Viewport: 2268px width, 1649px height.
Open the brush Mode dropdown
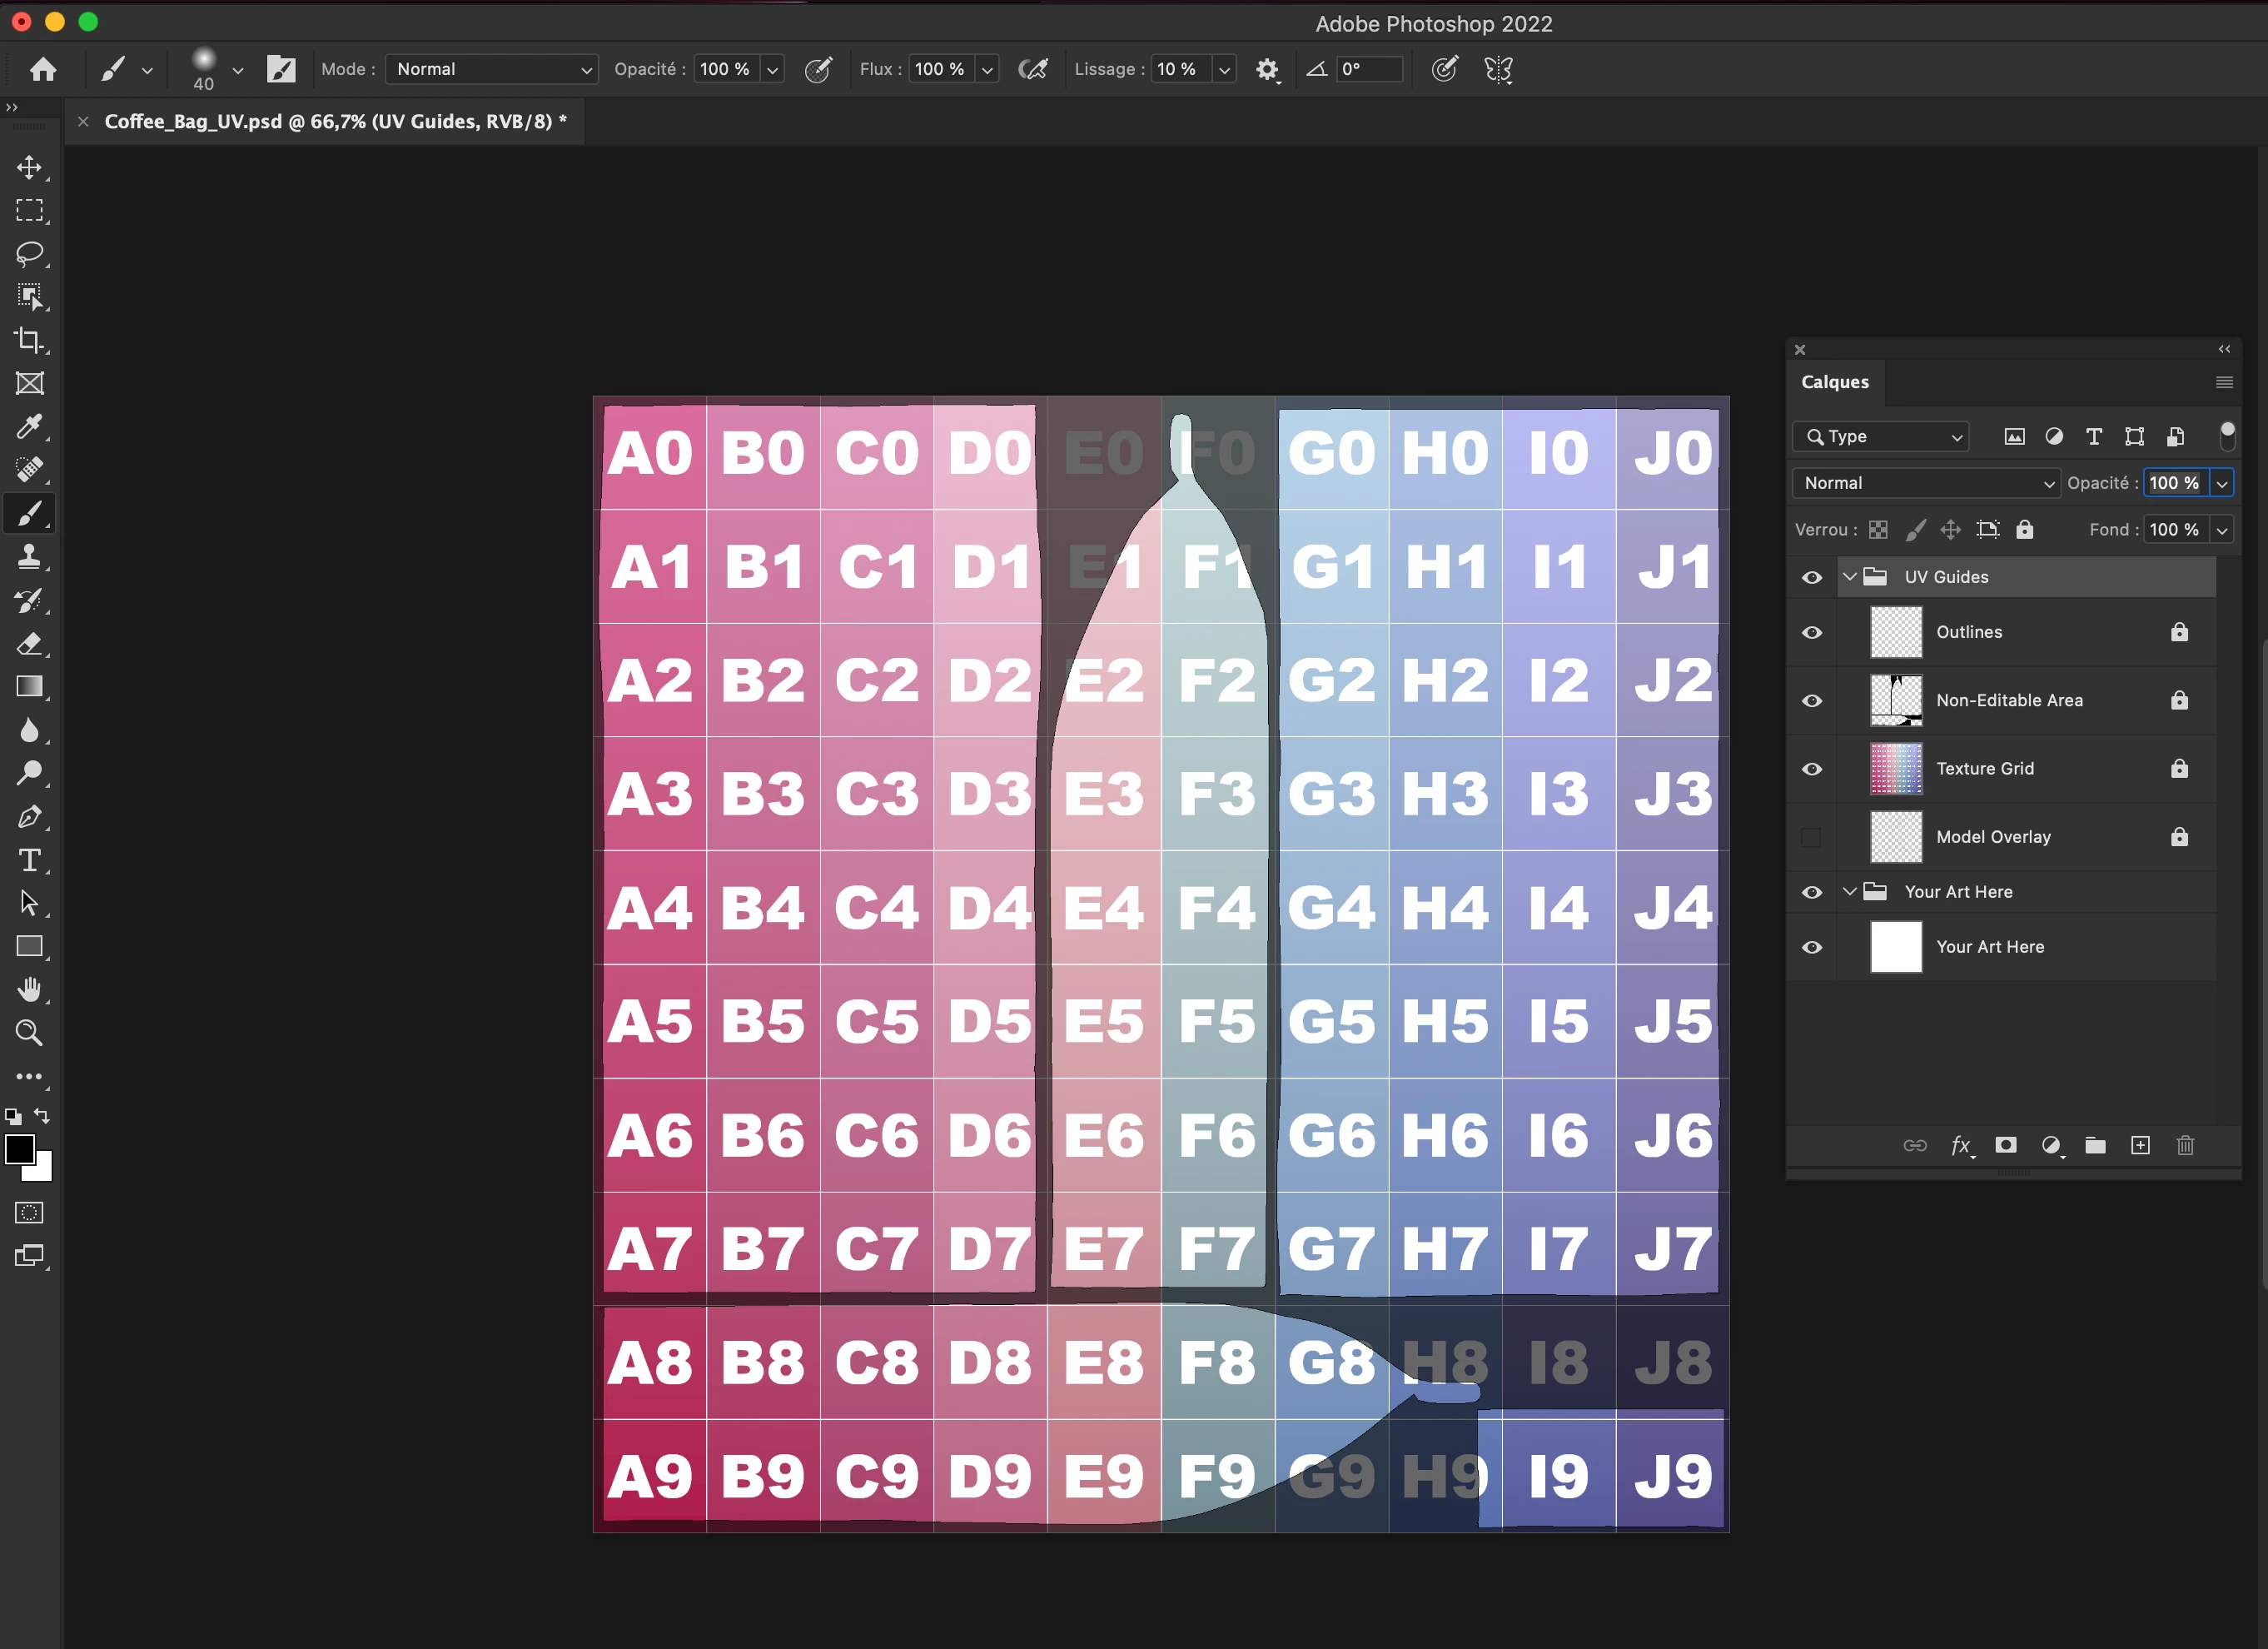pyautogui.click(x=491, y=69)
